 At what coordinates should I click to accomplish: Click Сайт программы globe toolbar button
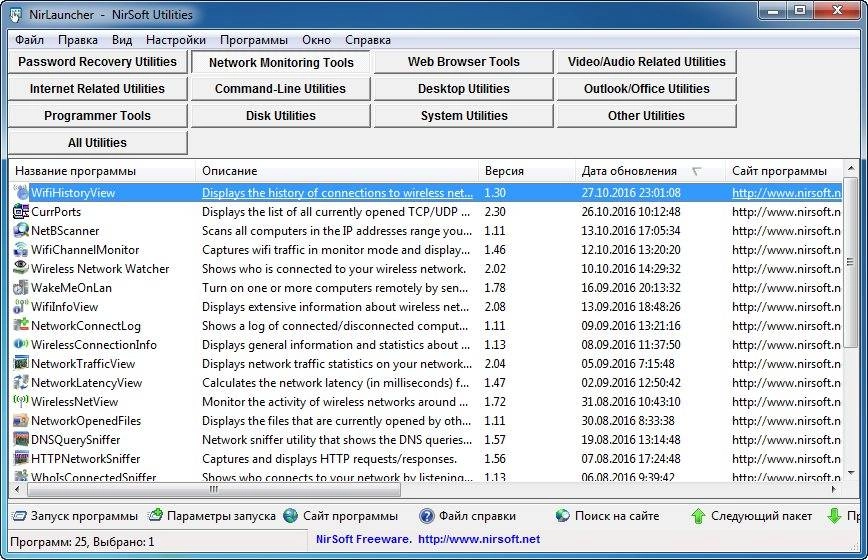click(x=341, y=516)
